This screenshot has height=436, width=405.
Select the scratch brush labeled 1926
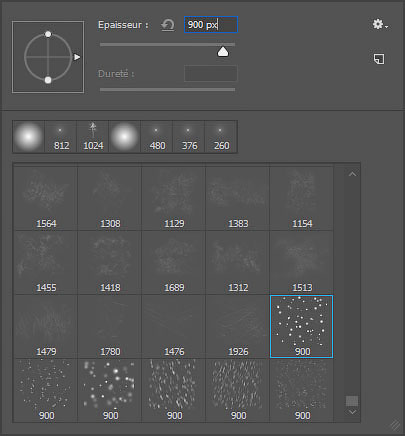pos(238,326)
